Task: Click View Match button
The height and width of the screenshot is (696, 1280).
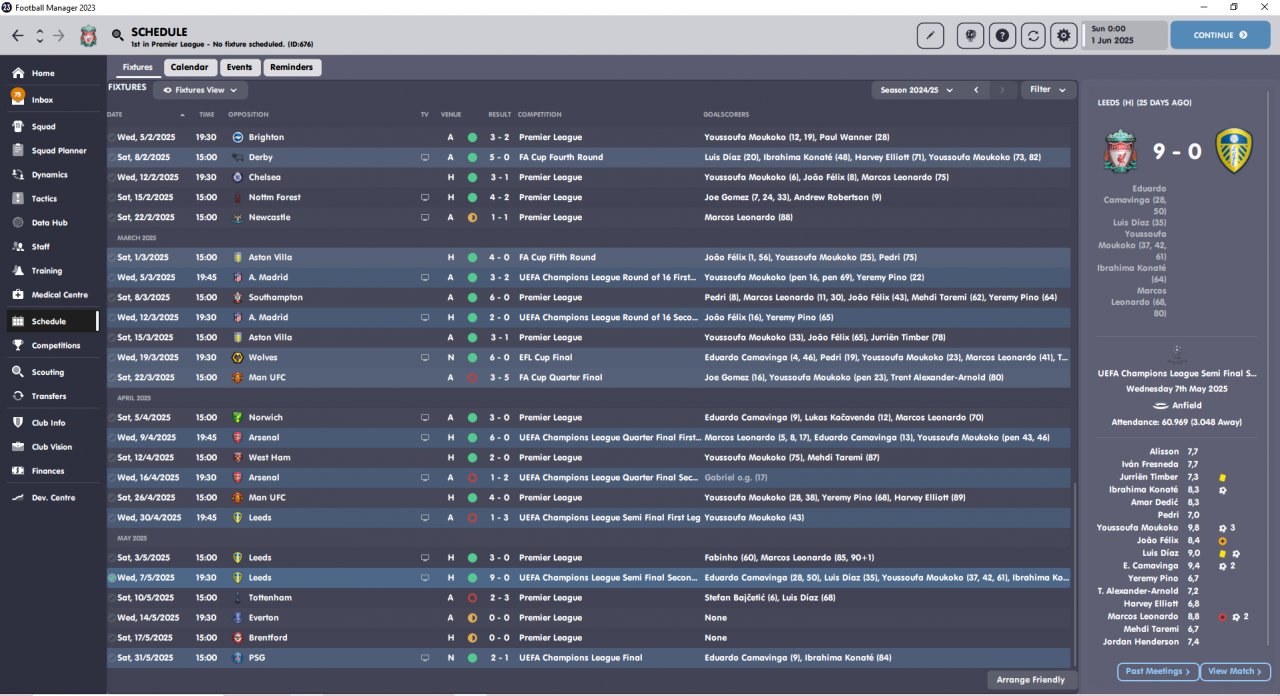Action: tap(1237, 671)
